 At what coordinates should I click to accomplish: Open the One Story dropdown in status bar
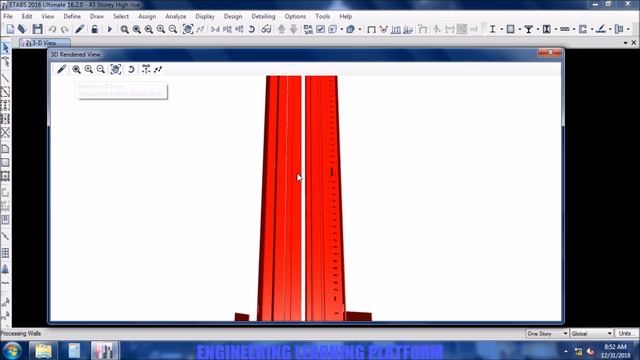547,333
